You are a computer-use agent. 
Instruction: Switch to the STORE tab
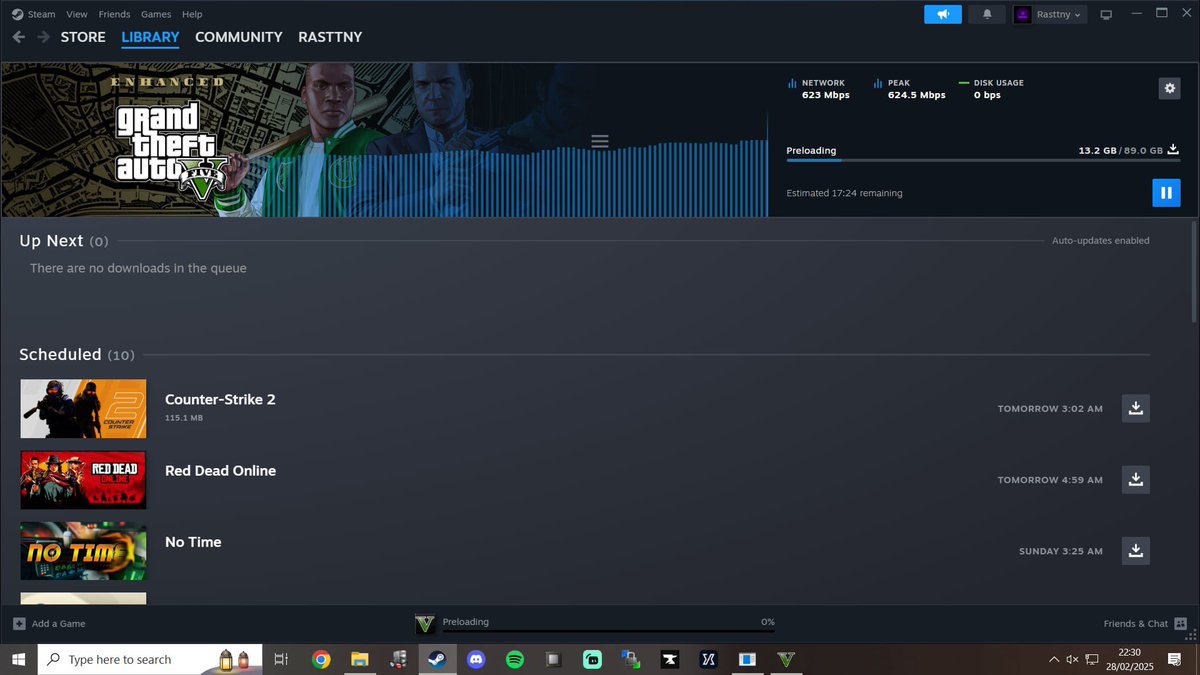(83, 37)
